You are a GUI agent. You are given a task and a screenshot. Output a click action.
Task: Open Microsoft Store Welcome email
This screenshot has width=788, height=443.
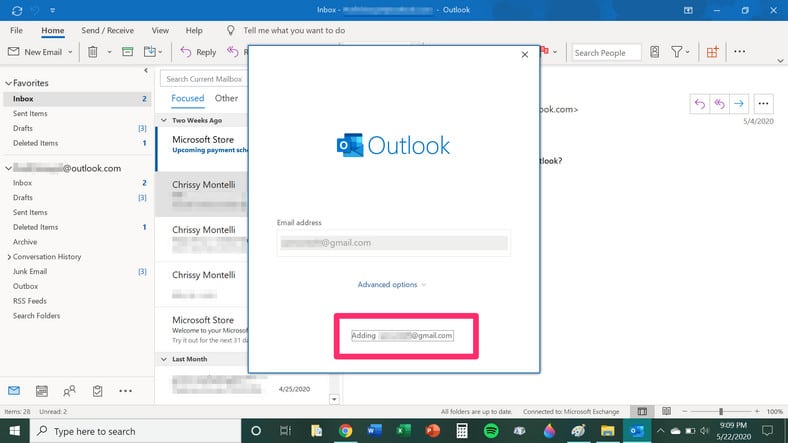[202, 329]
